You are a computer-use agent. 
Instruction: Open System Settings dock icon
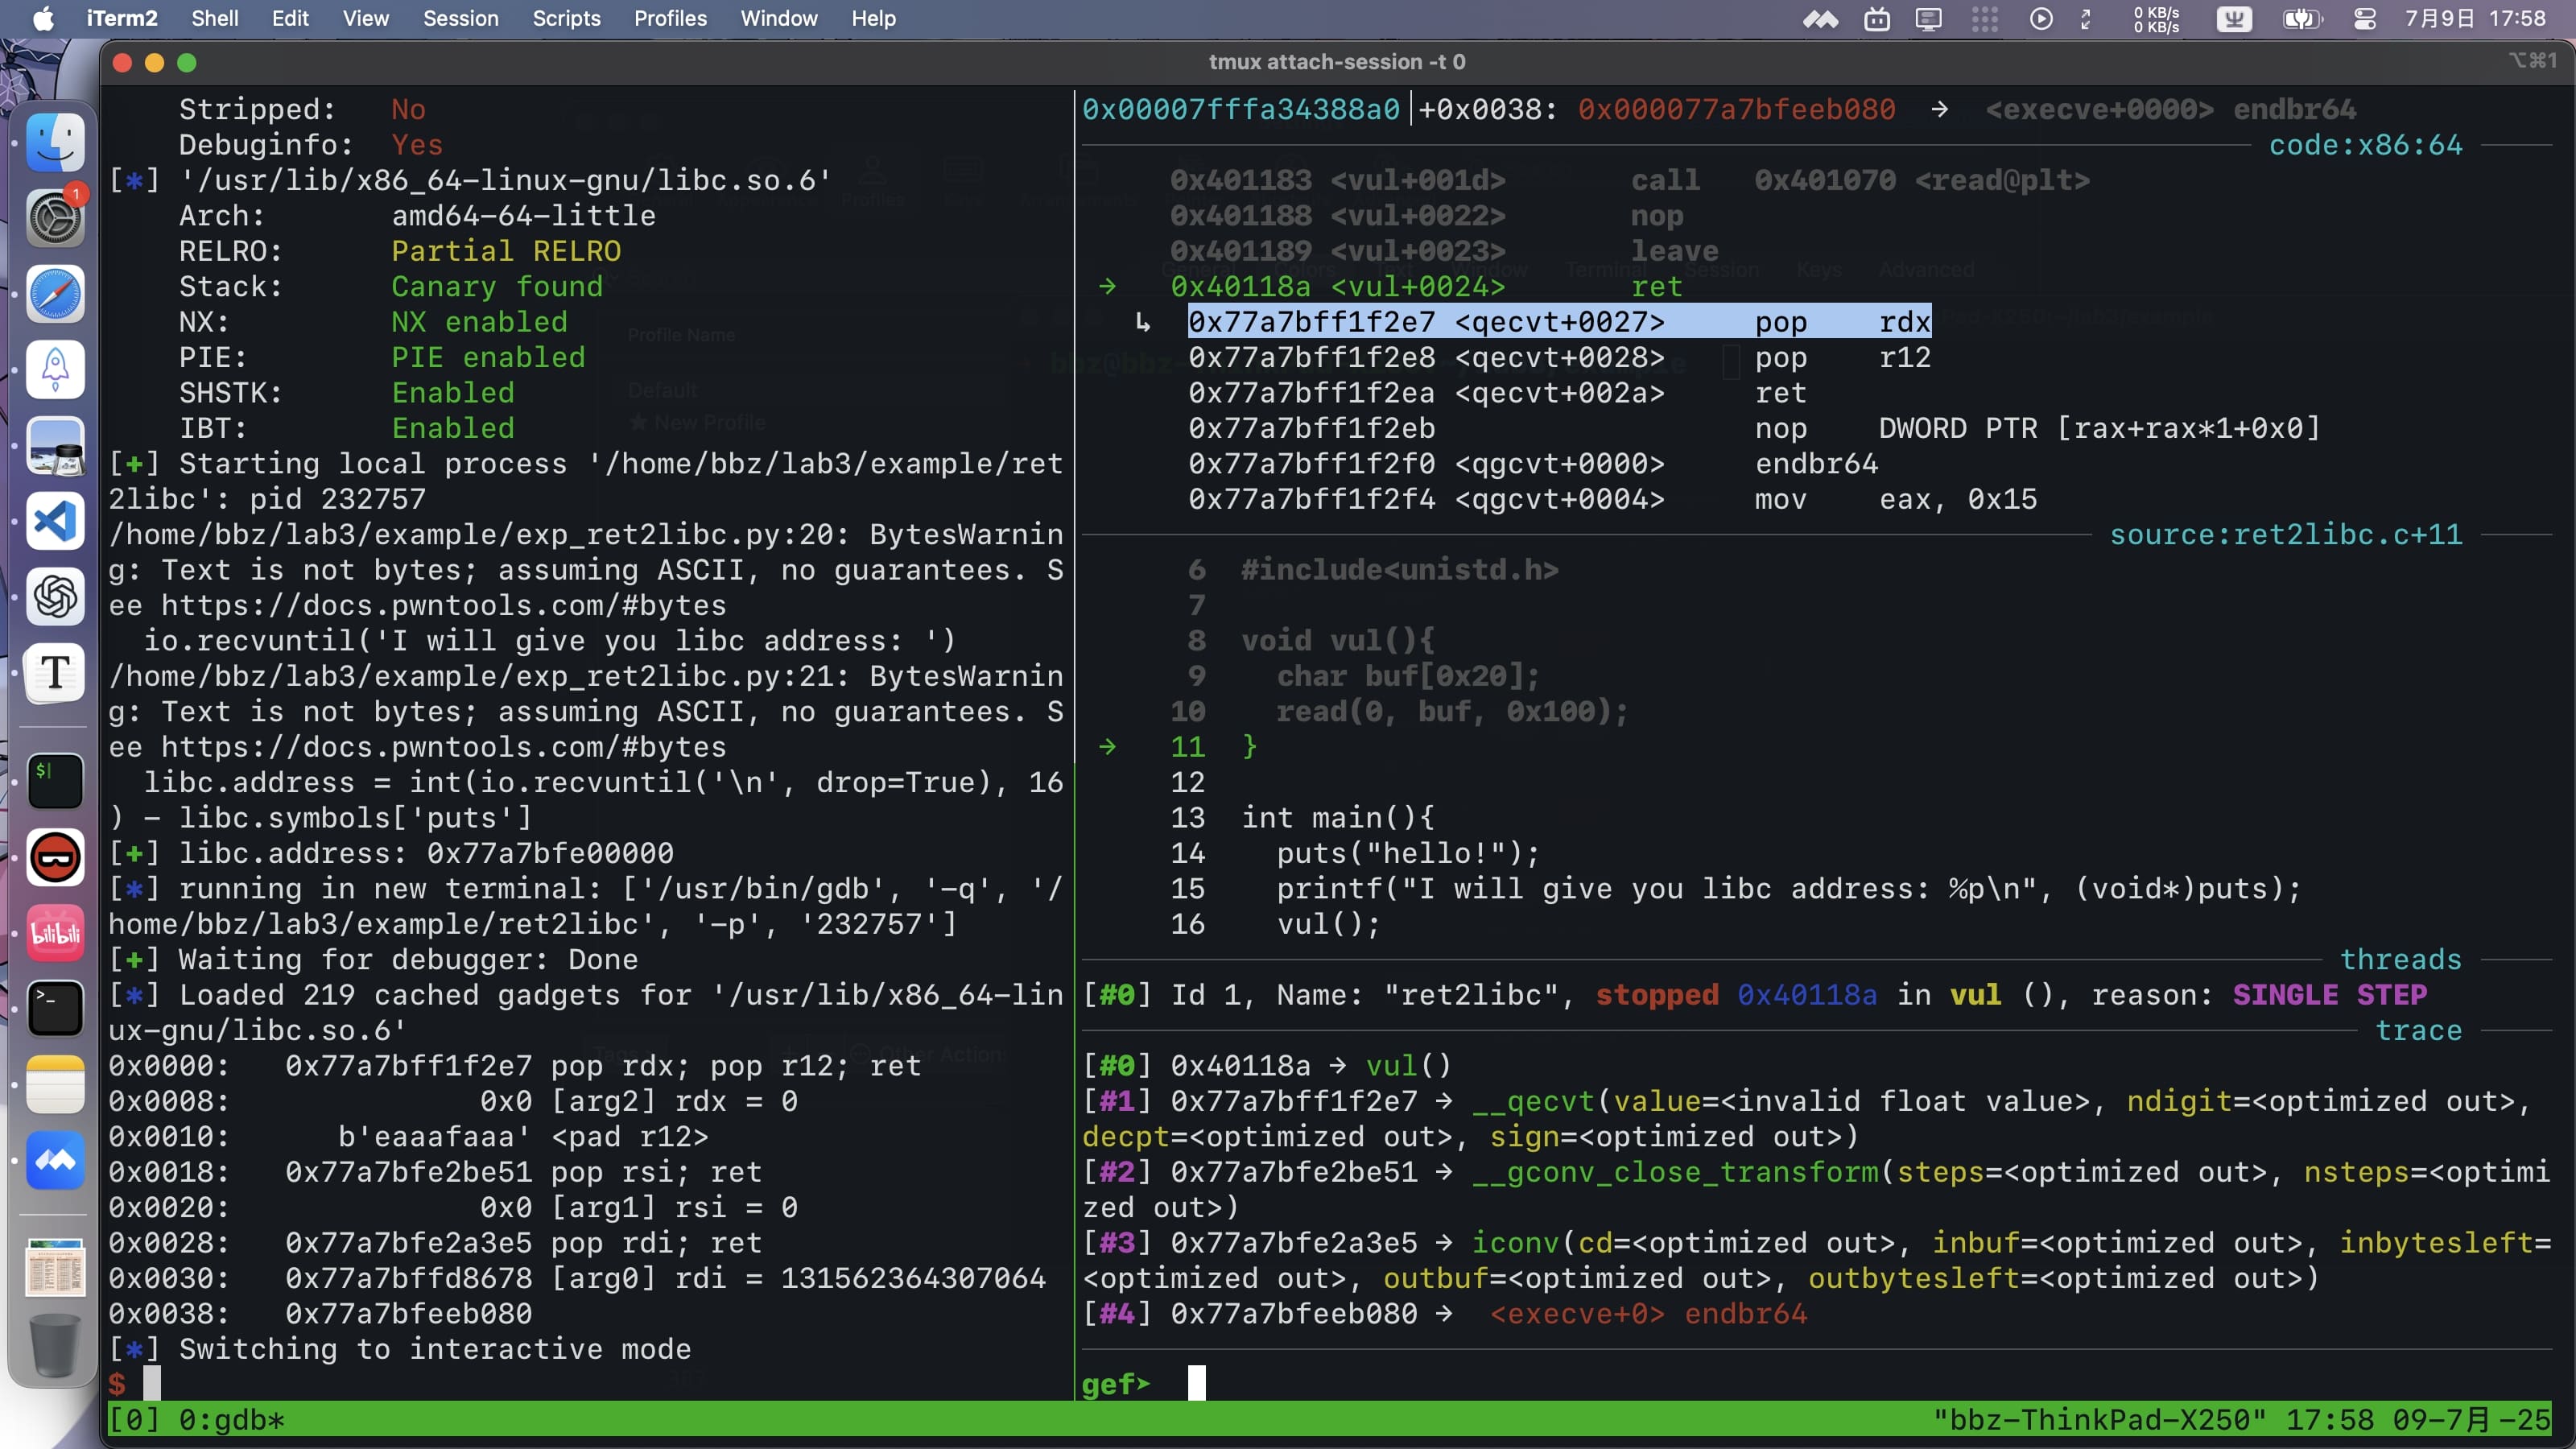(x=55, y=218)
